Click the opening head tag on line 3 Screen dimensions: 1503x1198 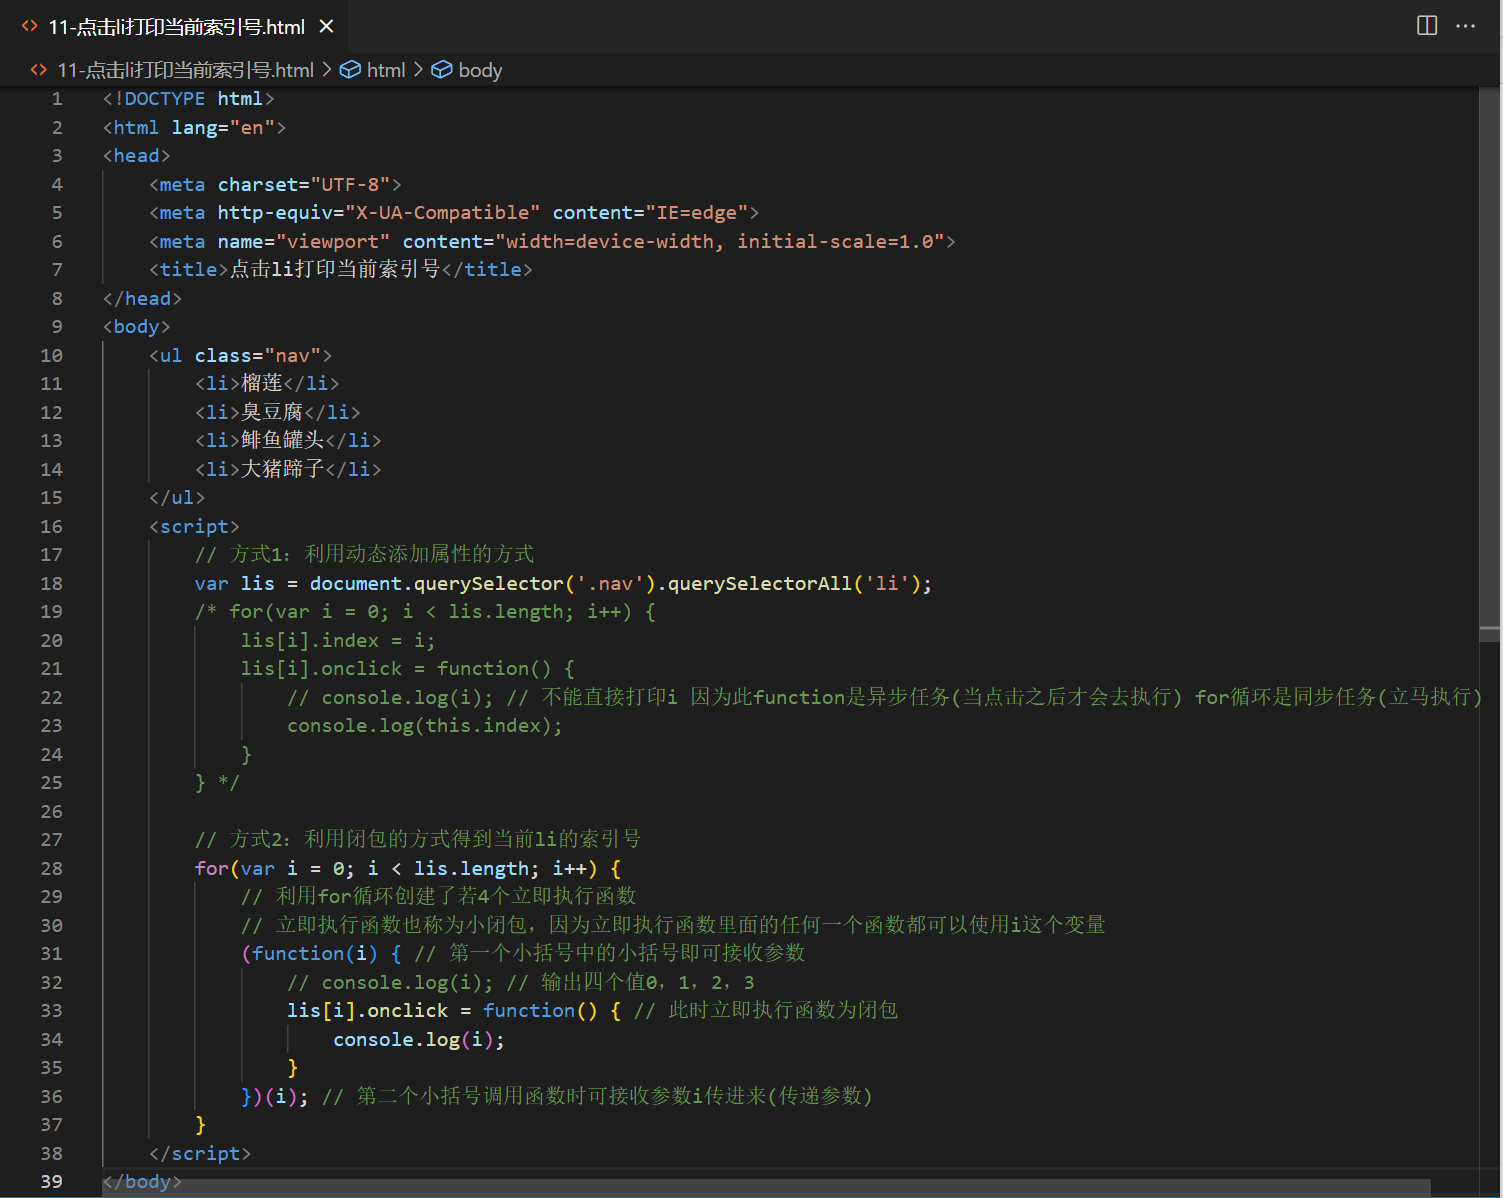click(136, 156)
